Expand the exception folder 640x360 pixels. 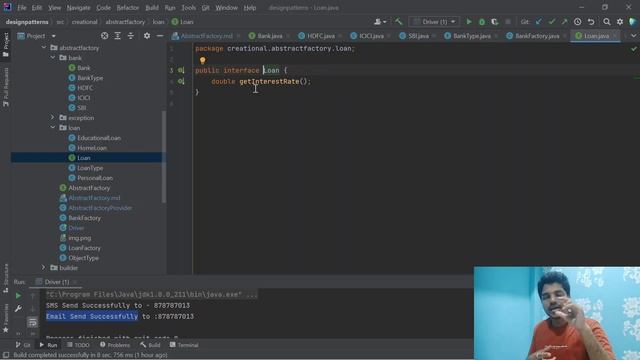coord(53,118)
